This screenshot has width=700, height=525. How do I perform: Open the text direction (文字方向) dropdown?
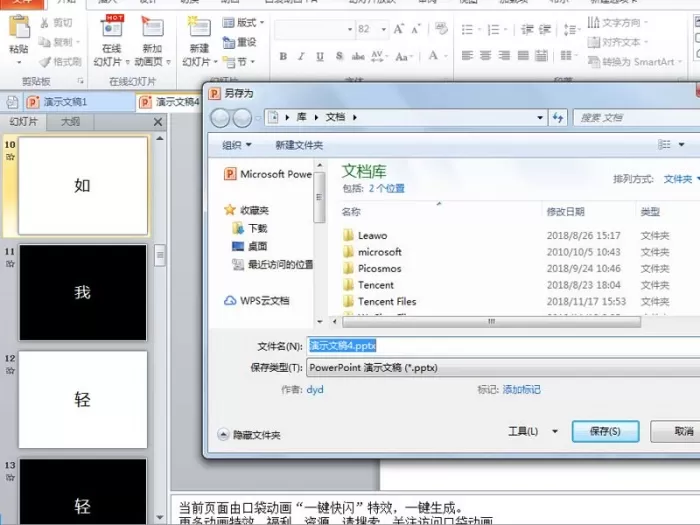coord(618,22)
